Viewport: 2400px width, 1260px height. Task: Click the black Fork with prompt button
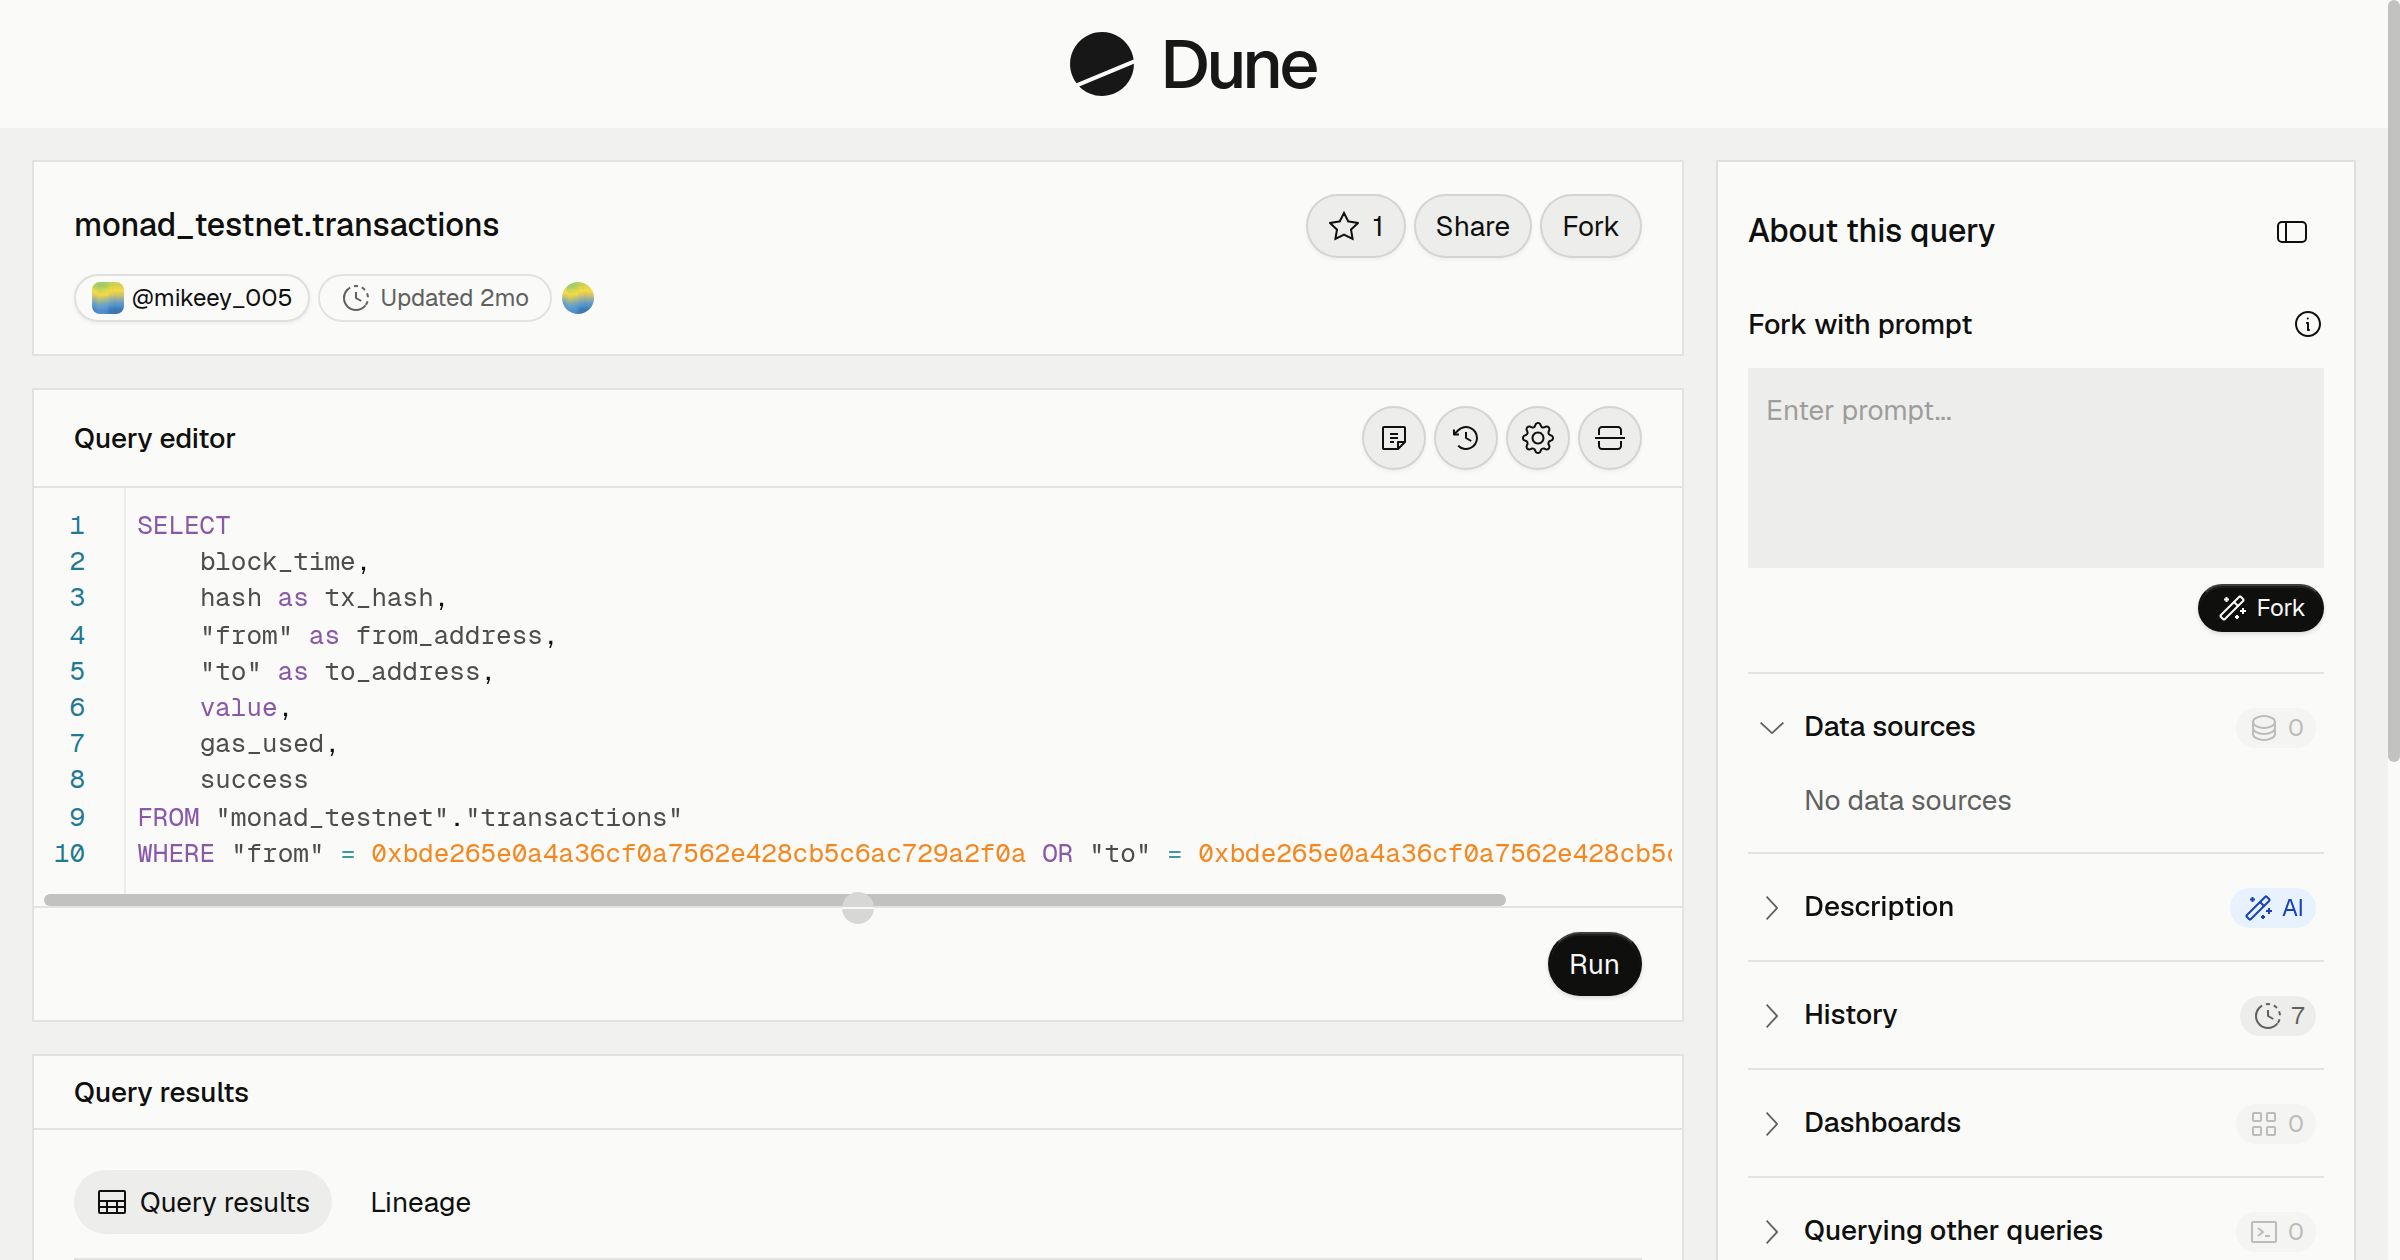point(2260,608)
